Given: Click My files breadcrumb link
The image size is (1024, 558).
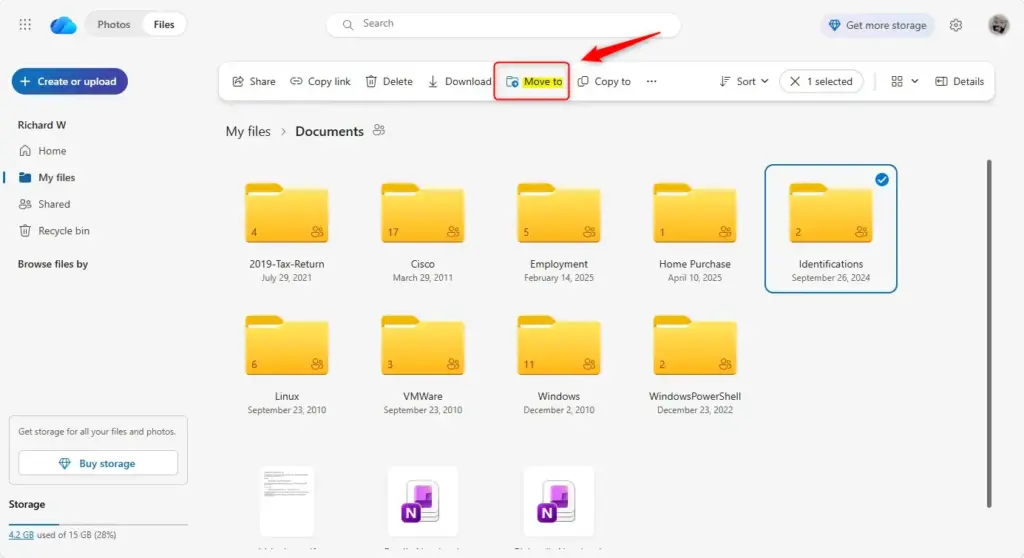Looking at the screenshot, I should point(248,131).
